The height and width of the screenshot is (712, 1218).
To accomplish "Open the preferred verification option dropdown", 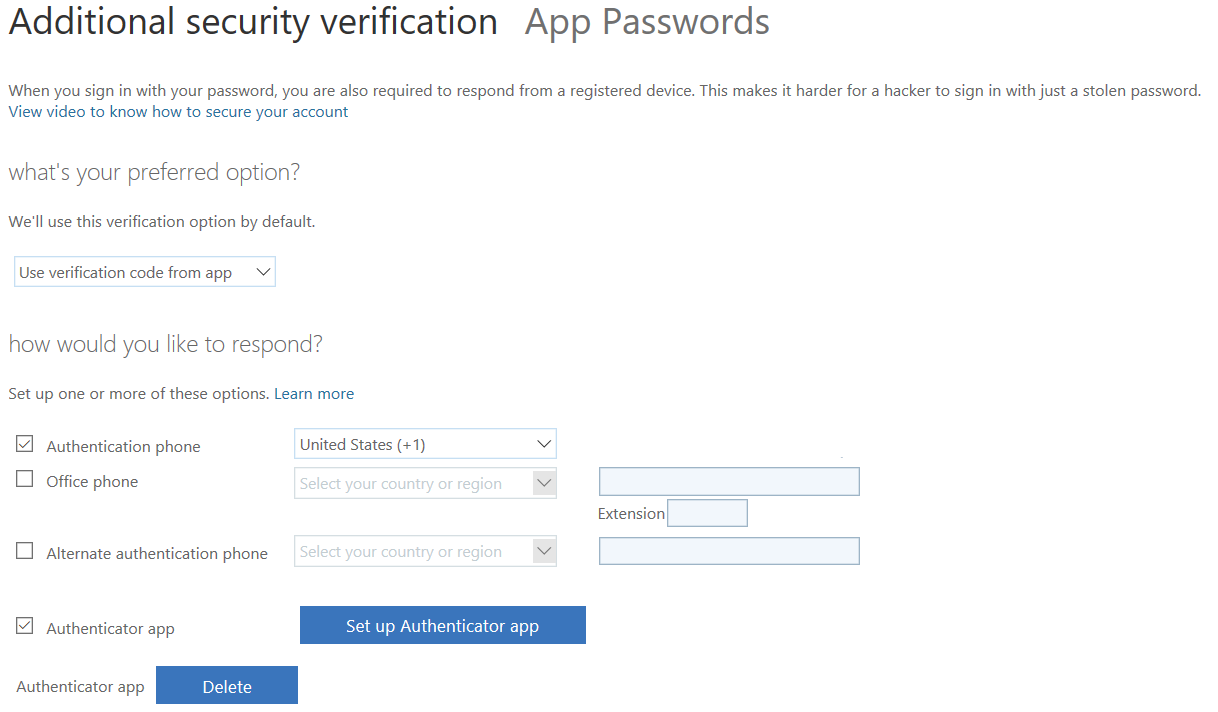I will pos(145,272).
